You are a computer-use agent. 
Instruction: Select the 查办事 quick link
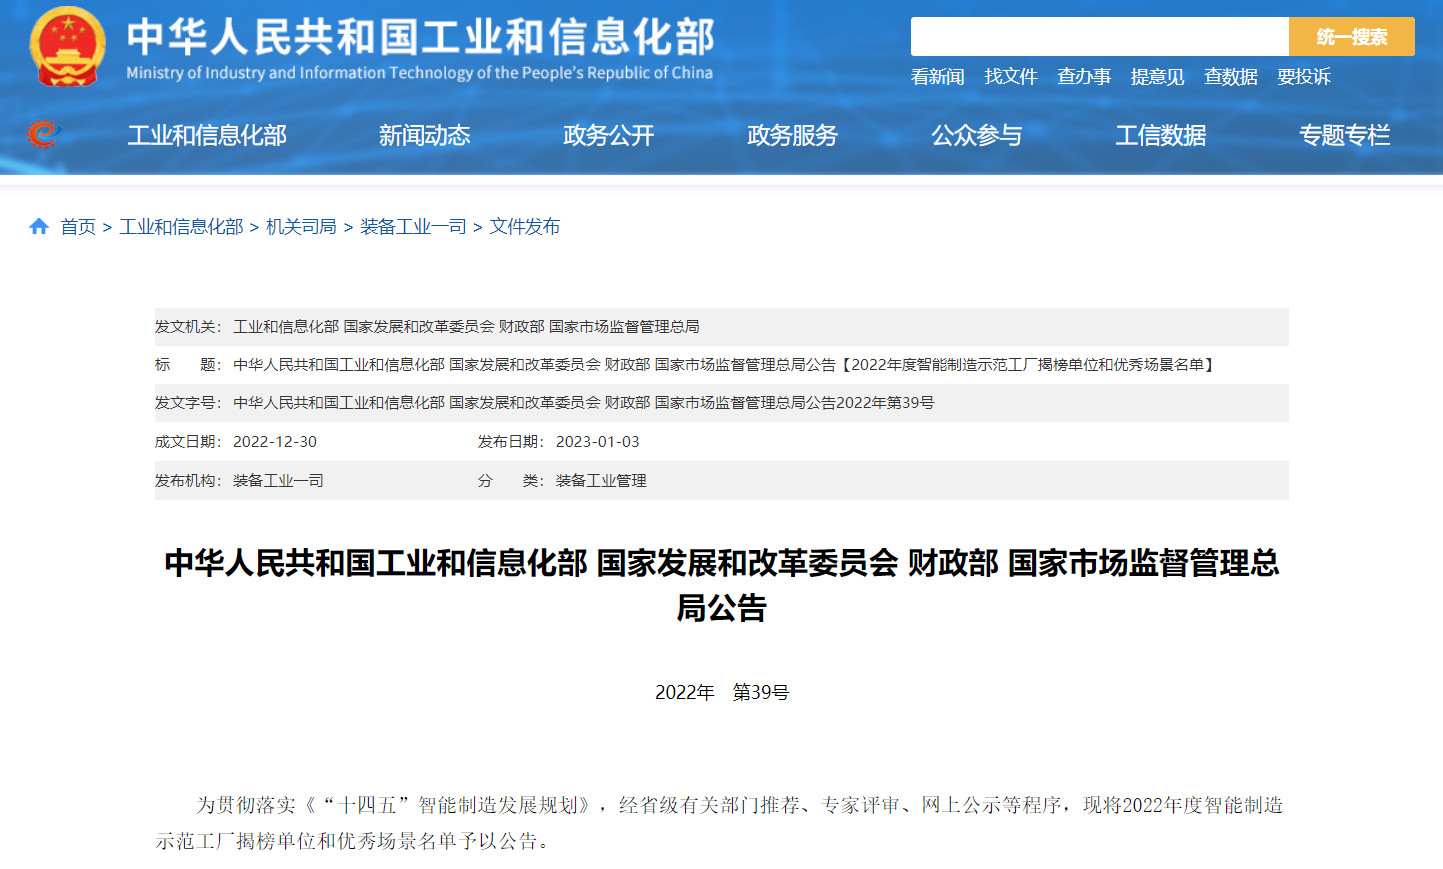tap(1084, 77)
